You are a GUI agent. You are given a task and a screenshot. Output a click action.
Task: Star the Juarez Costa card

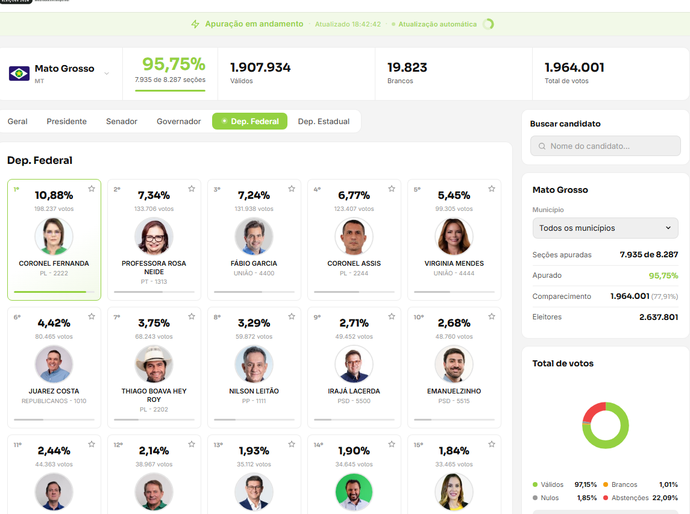pyautogui.click(x=92, y=316)
